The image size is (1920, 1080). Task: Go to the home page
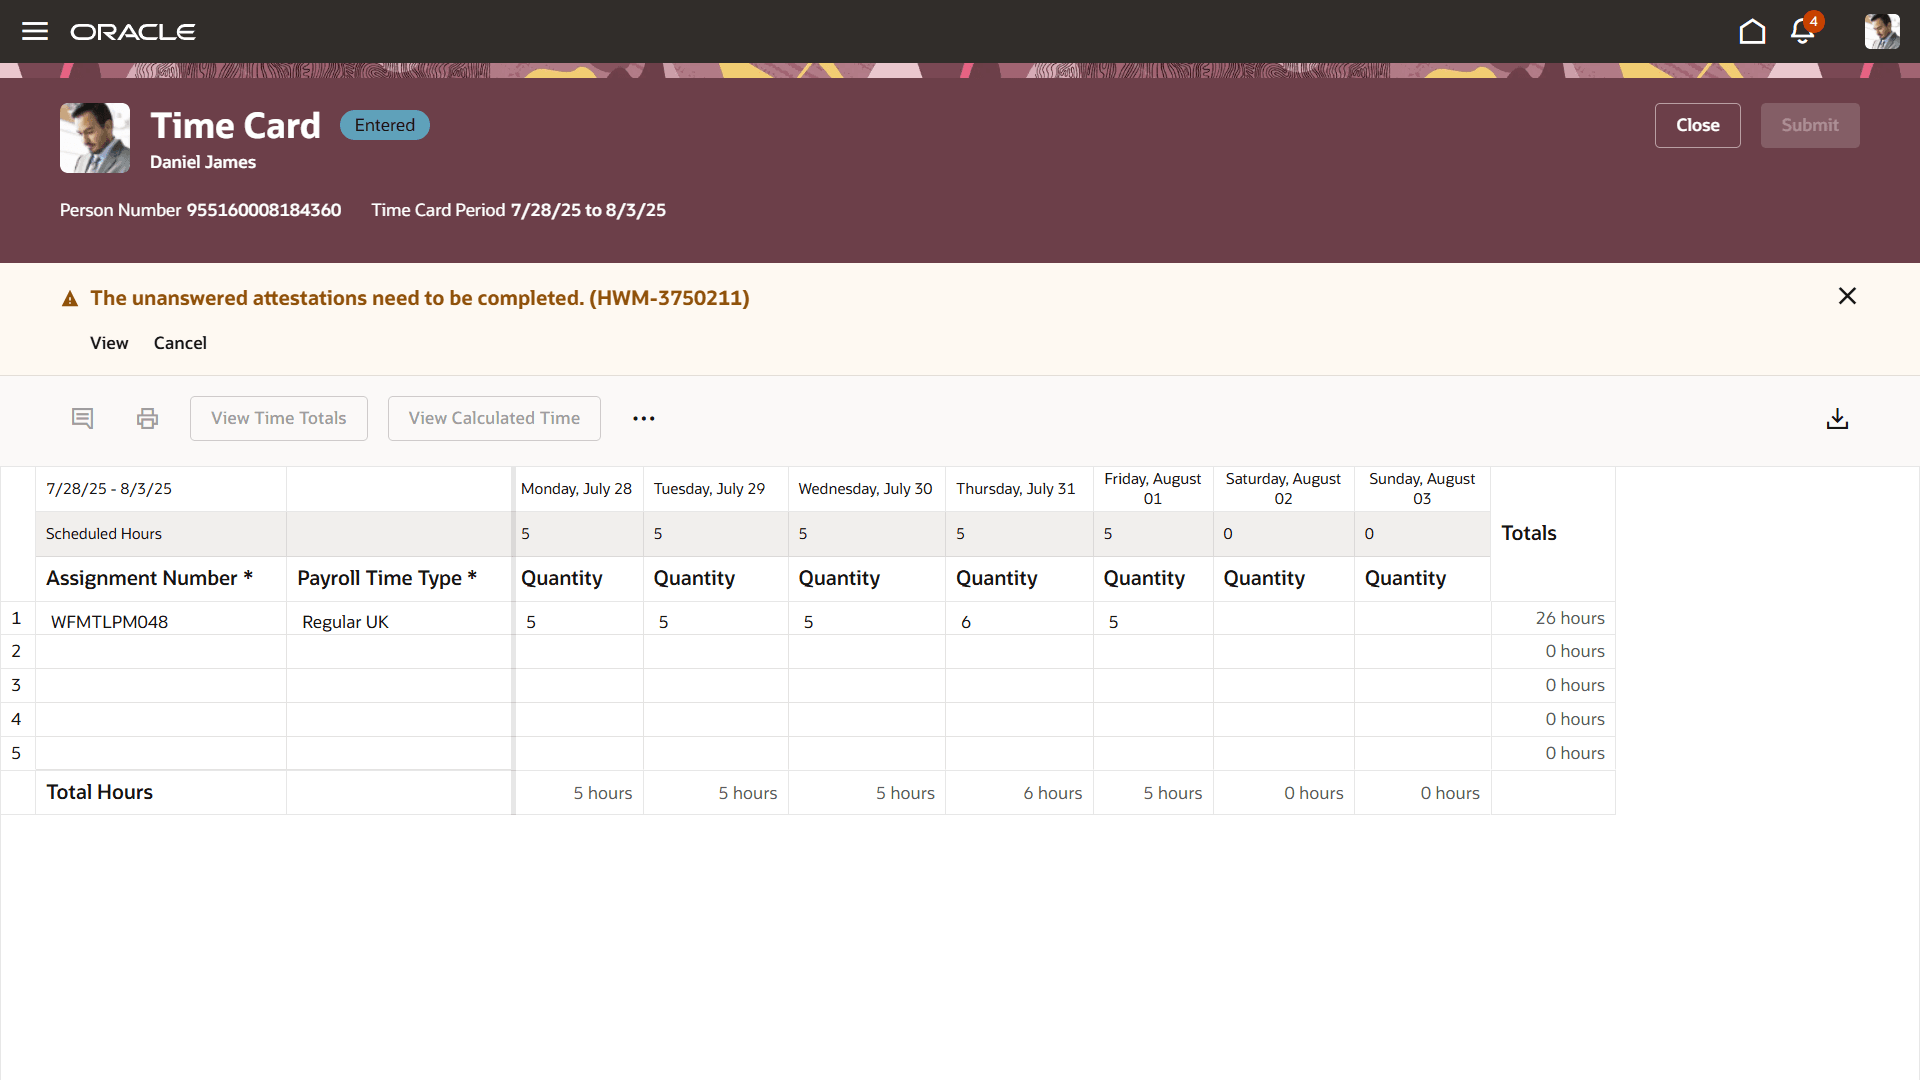1752,31
